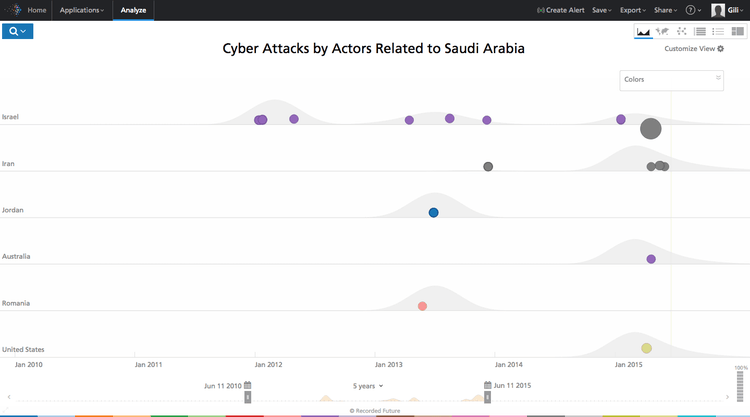
Task: Open the Export menu
Action: (x=633, y=10)
